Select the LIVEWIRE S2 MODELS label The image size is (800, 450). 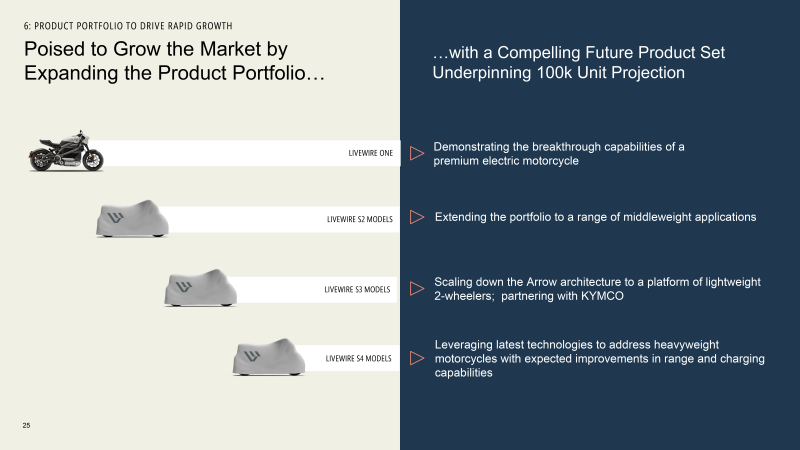pos(360,218)
